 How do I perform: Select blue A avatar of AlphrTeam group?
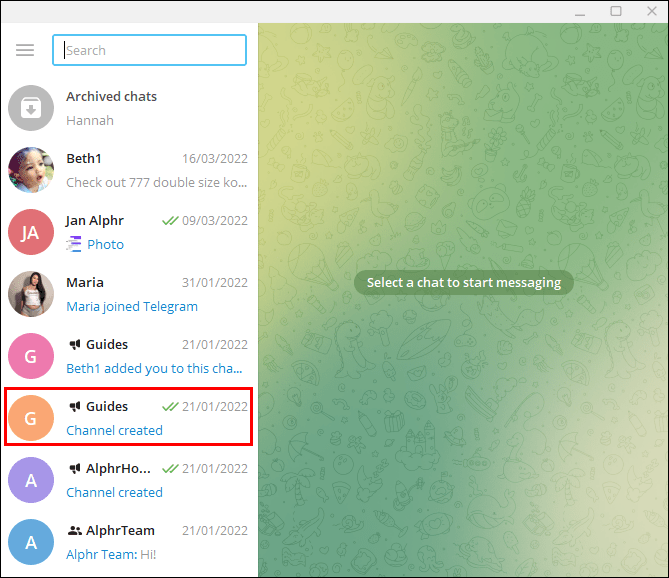point(31,542)
